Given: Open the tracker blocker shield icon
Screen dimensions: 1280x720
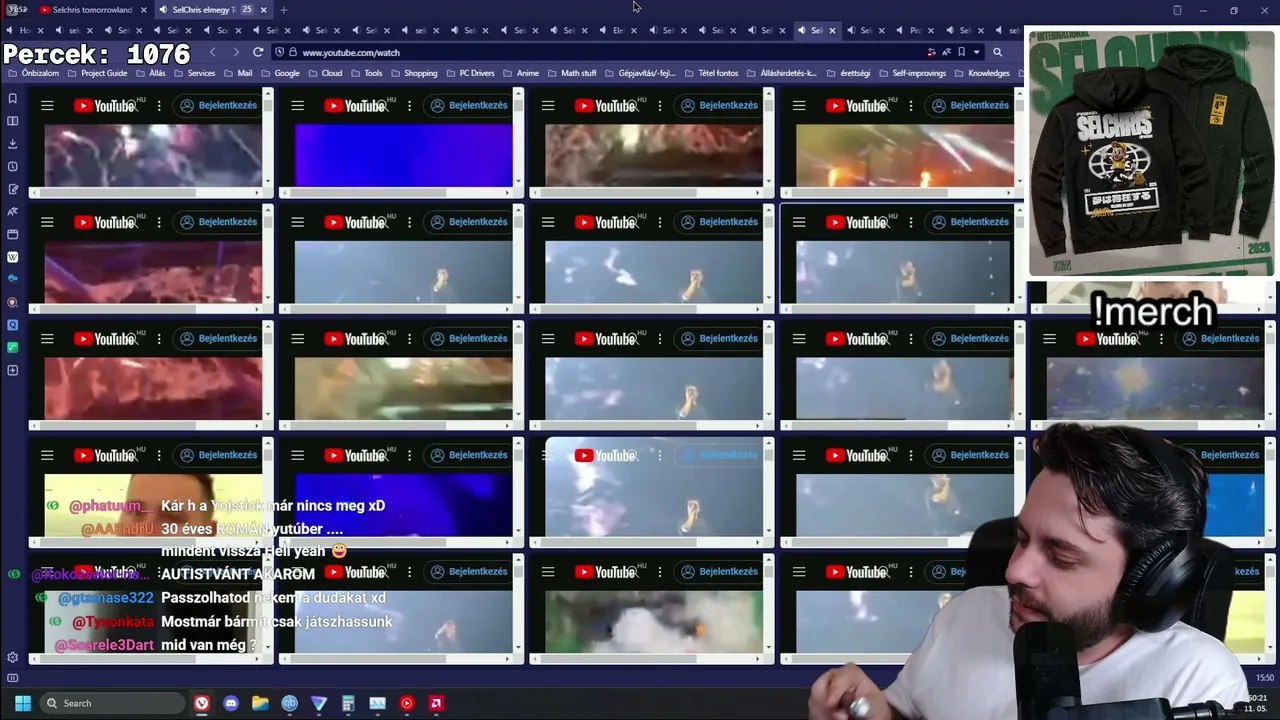Looking at the screenshot, I should tap(279, 52).
